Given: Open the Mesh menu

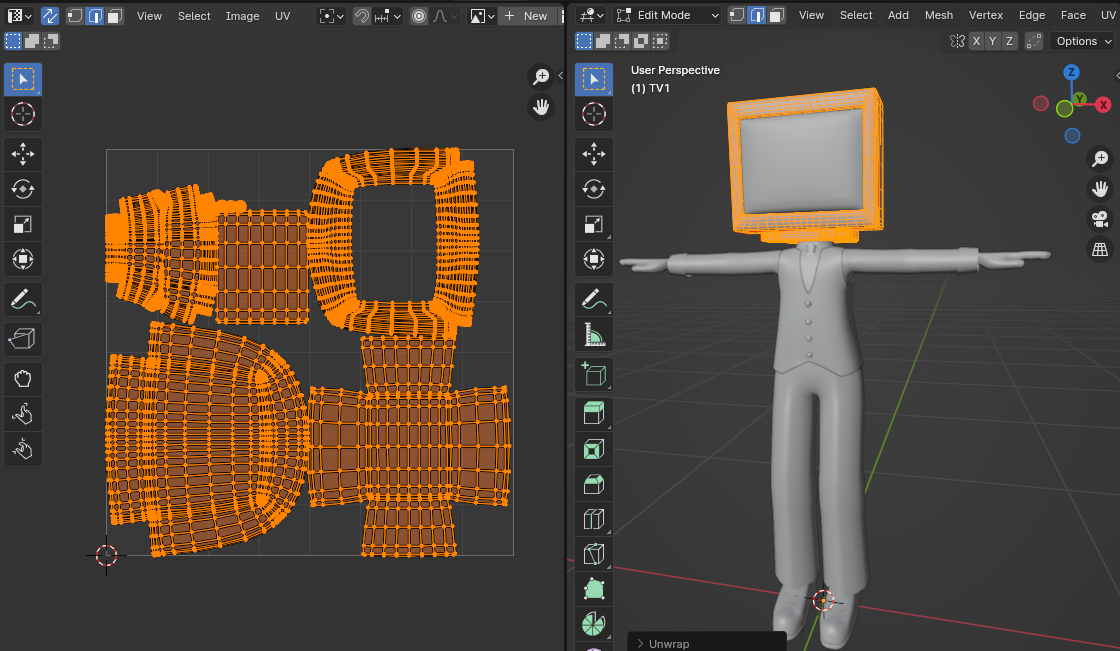Looking at the screenshot, I should (939, 15).
